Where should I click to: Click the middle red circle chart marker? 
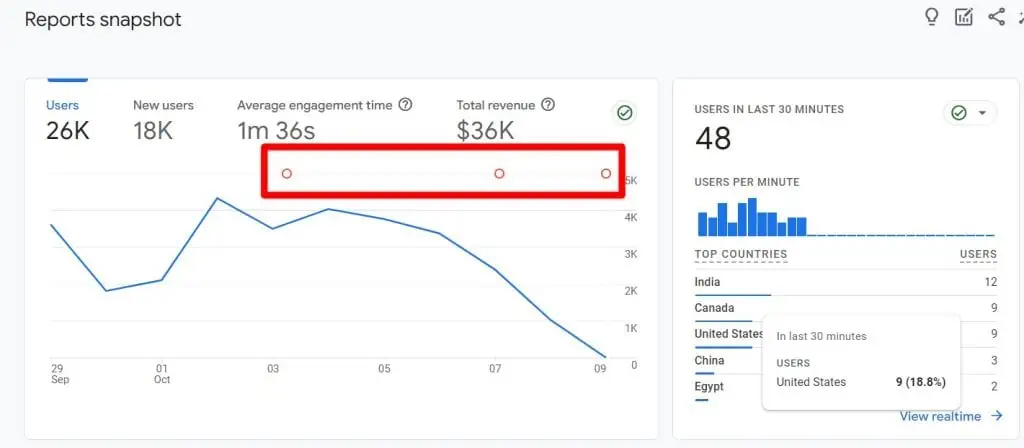pyautogui.click(x=499, y=174)
